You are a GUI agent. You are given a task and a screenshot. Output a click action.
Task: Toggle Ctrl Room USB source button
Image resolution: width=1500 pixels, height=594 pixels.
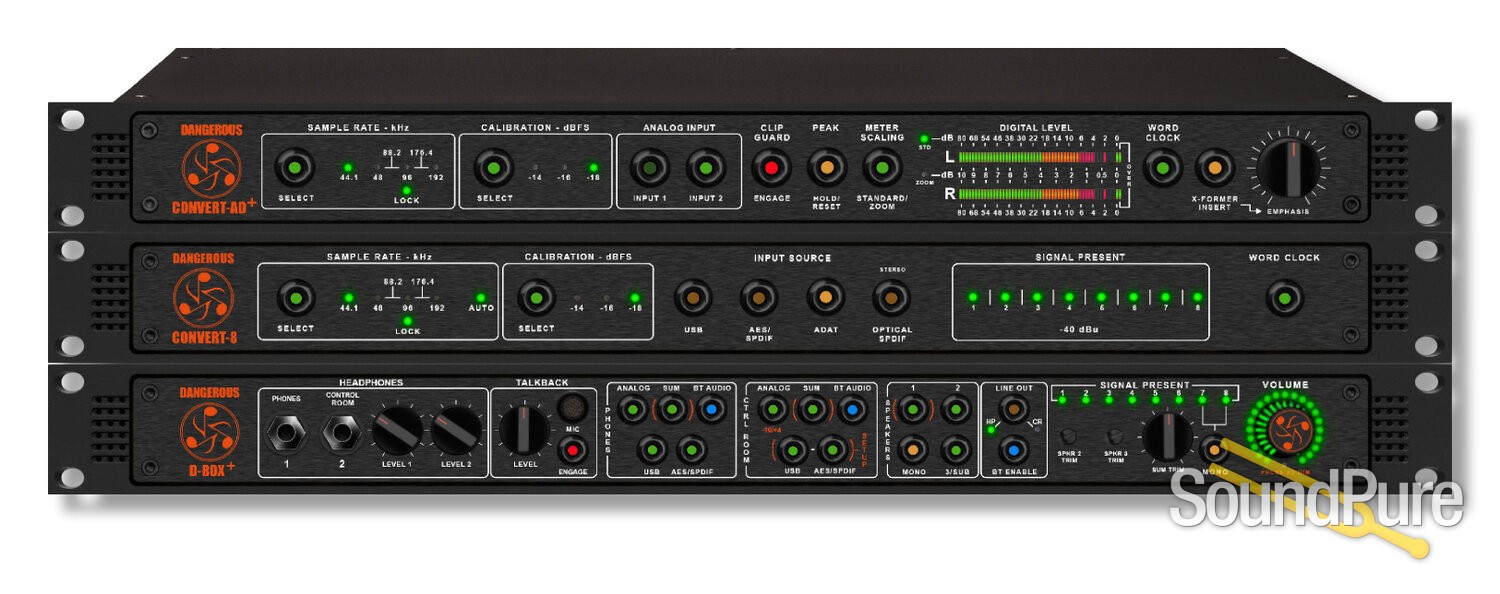pyautogui.click(x=792, y=449)
